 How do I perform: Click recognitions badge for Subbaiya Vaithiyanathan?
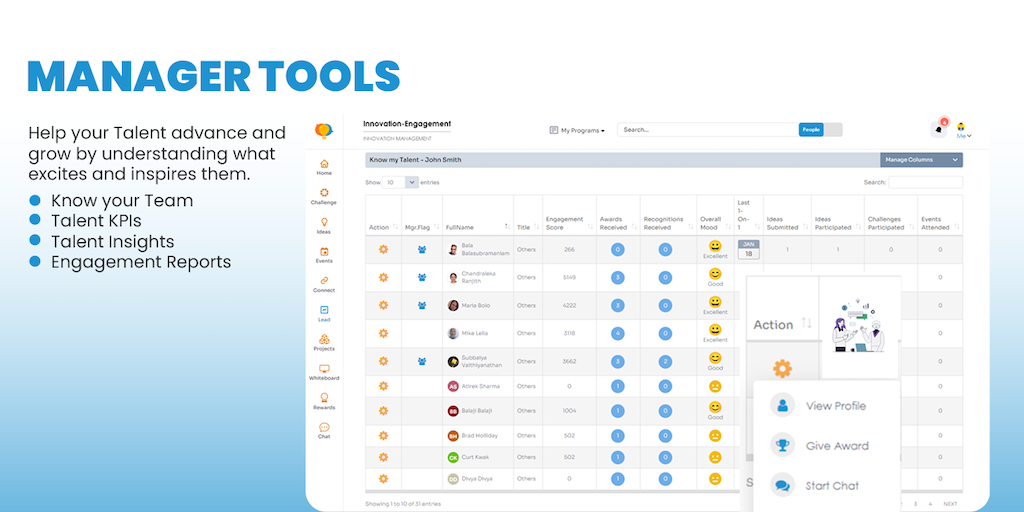[665, 361]
